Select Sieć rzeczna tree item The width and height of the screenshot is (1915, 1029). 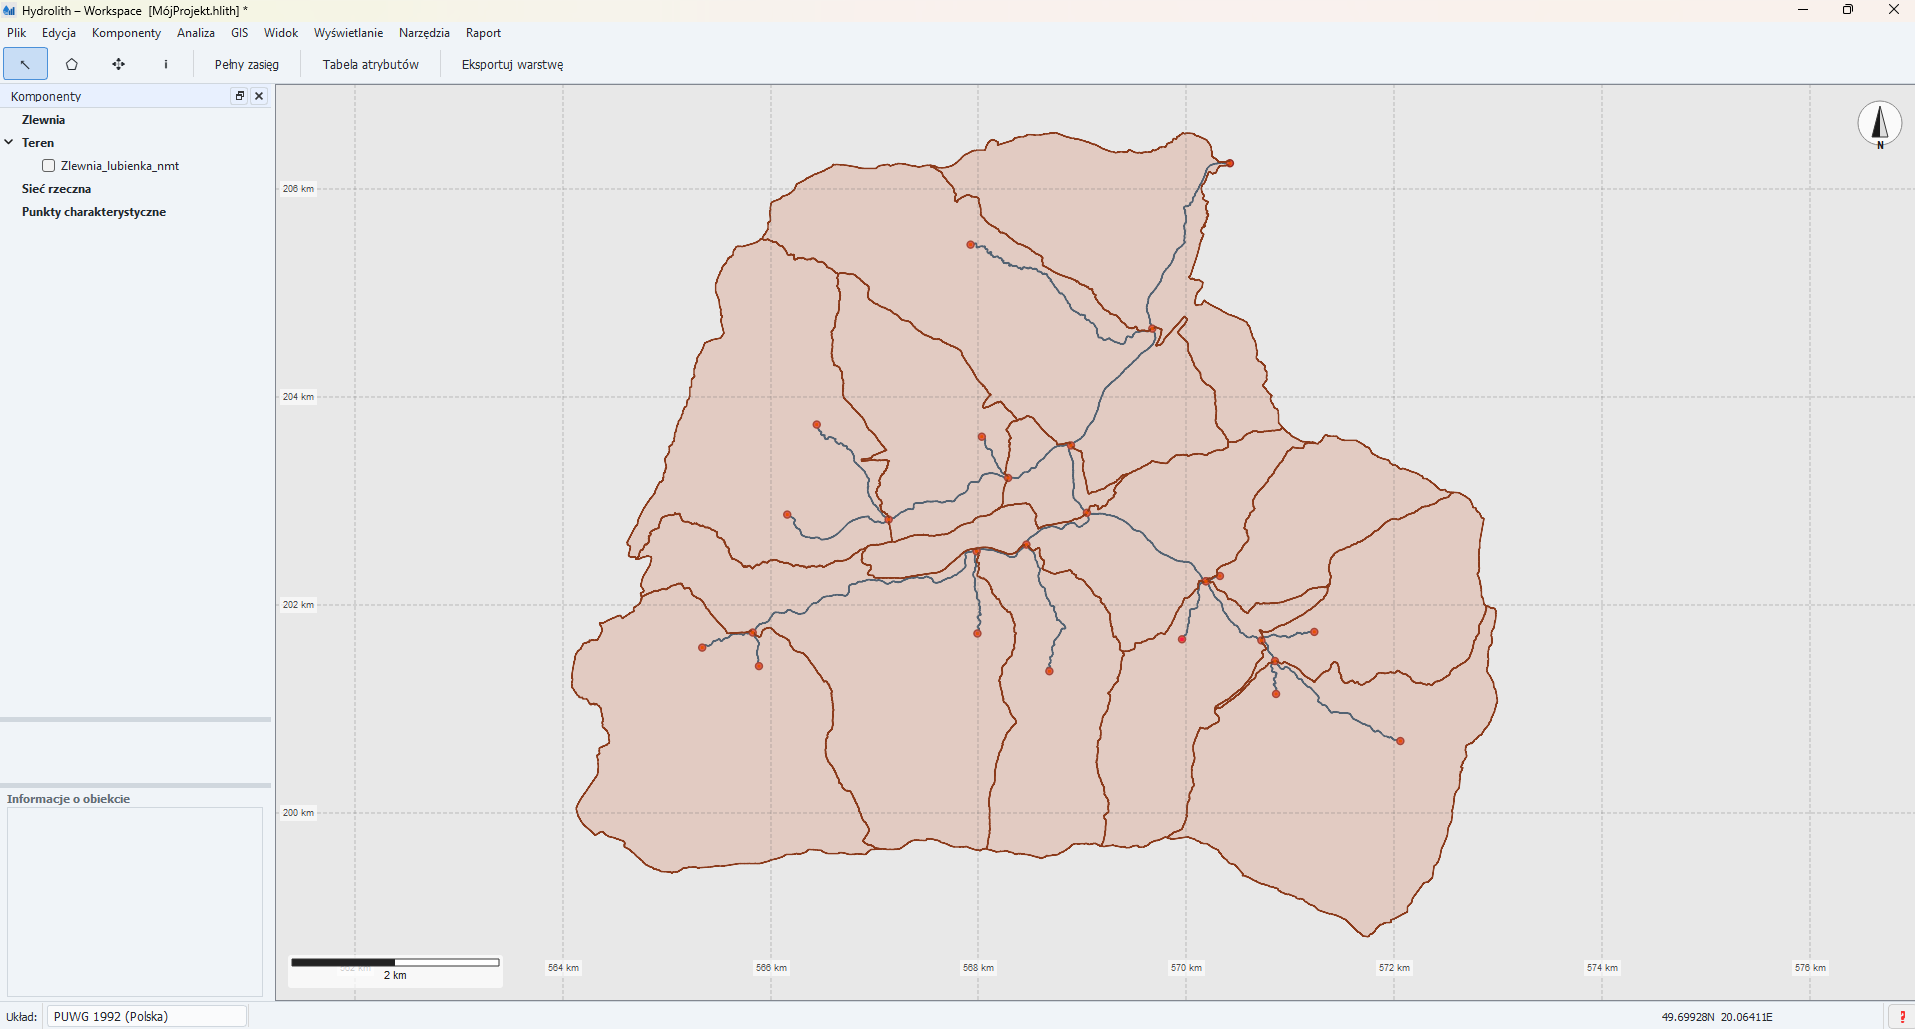[x=56, y=189]
